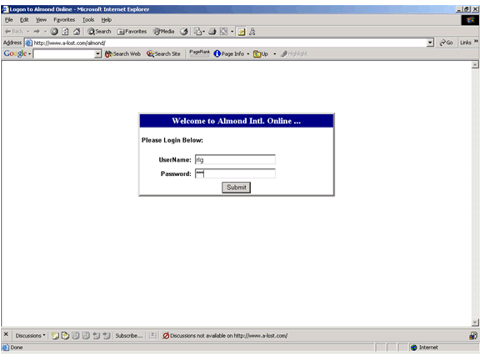The width and height of the screenshot is (480, 360).
Task: Click the Edit page toolbar icon
Action: click(224, 32)
